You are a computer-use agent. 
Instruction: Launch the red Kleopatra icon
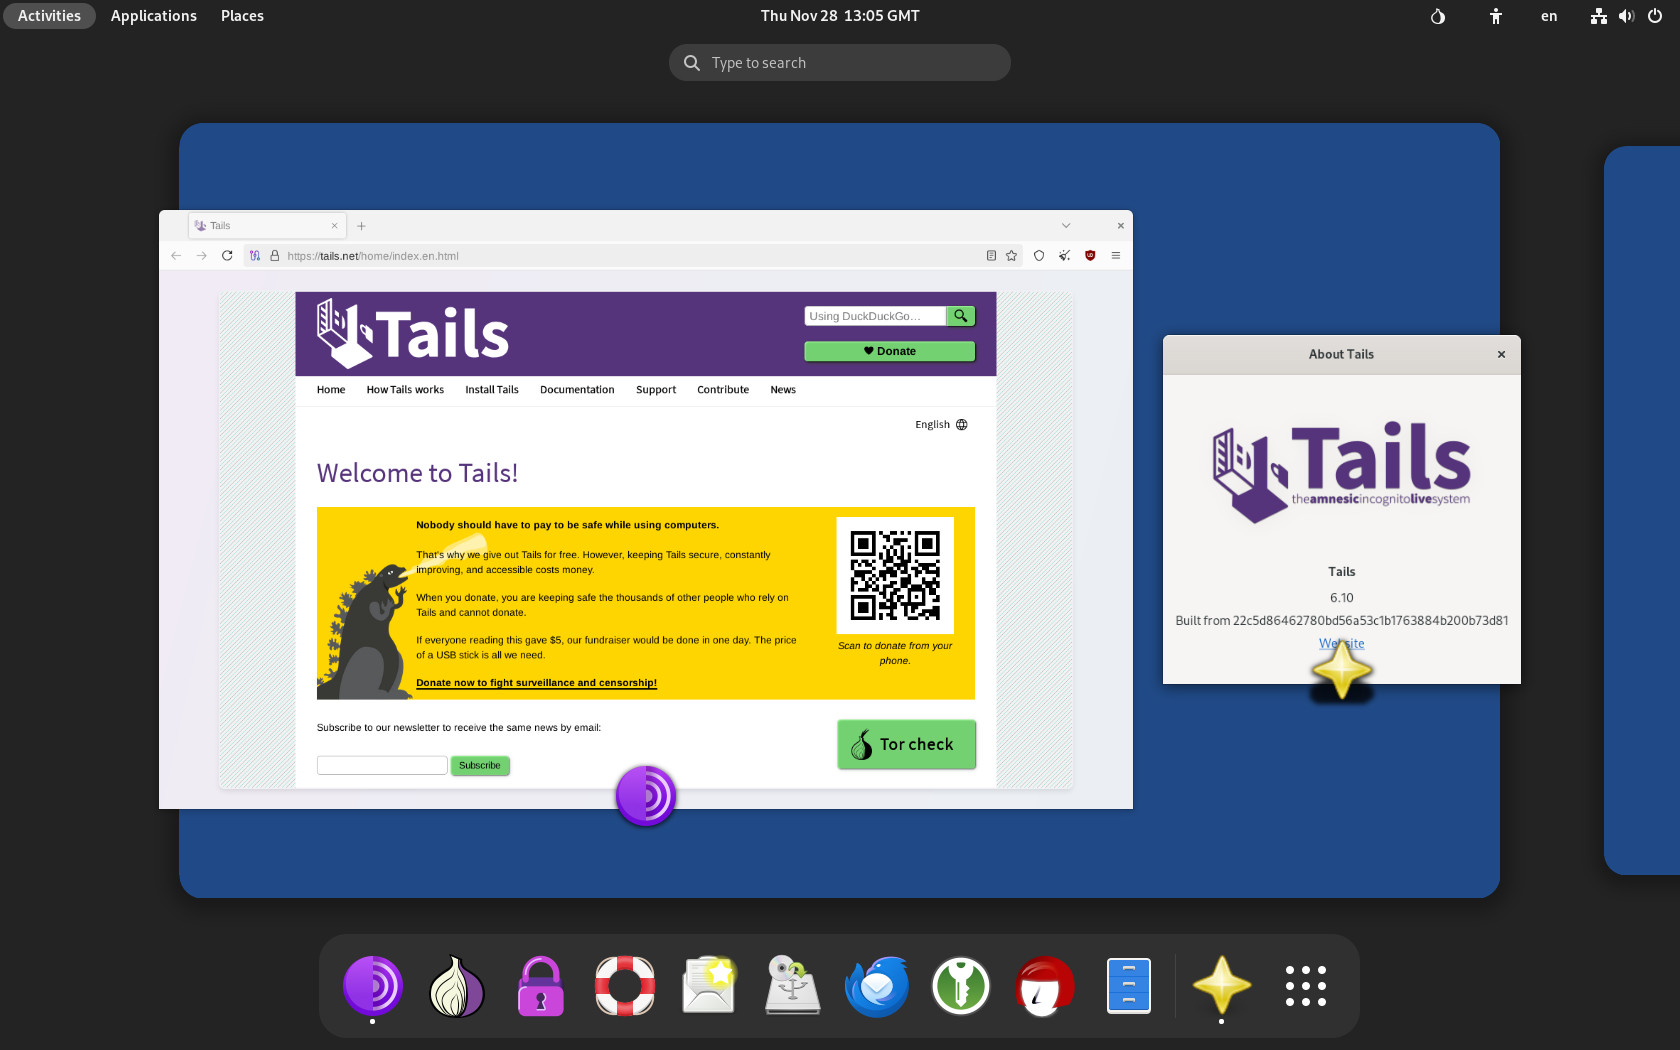point(1045,986)
